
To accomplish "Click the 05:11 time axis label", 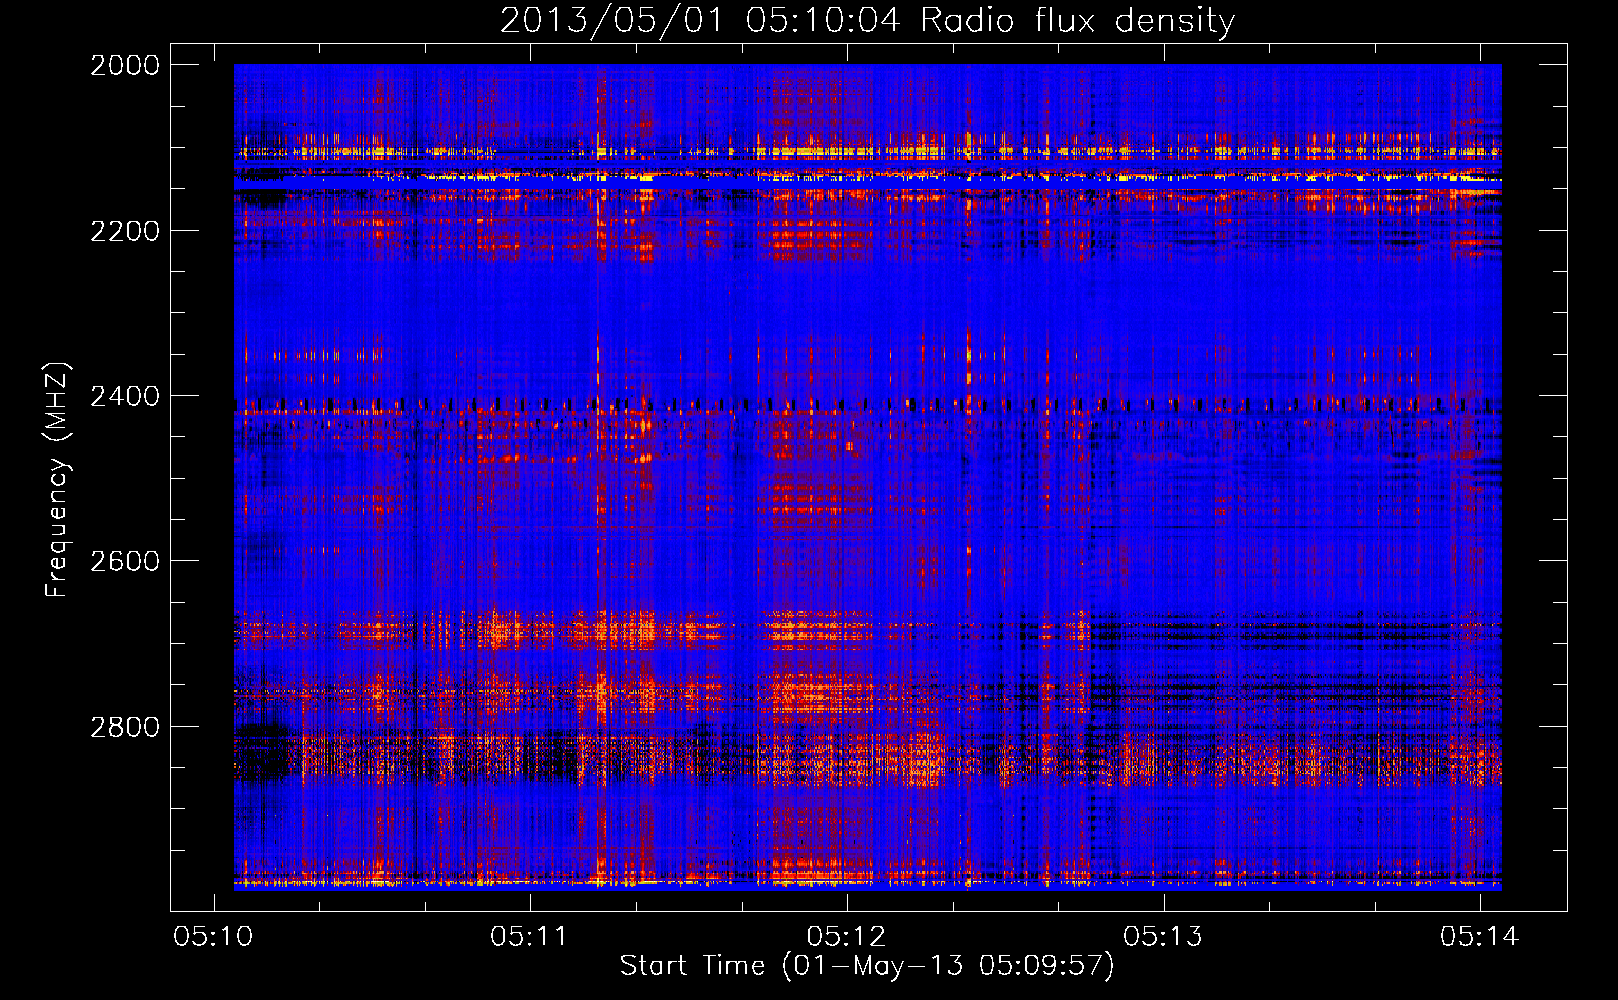I will [529, 937].
